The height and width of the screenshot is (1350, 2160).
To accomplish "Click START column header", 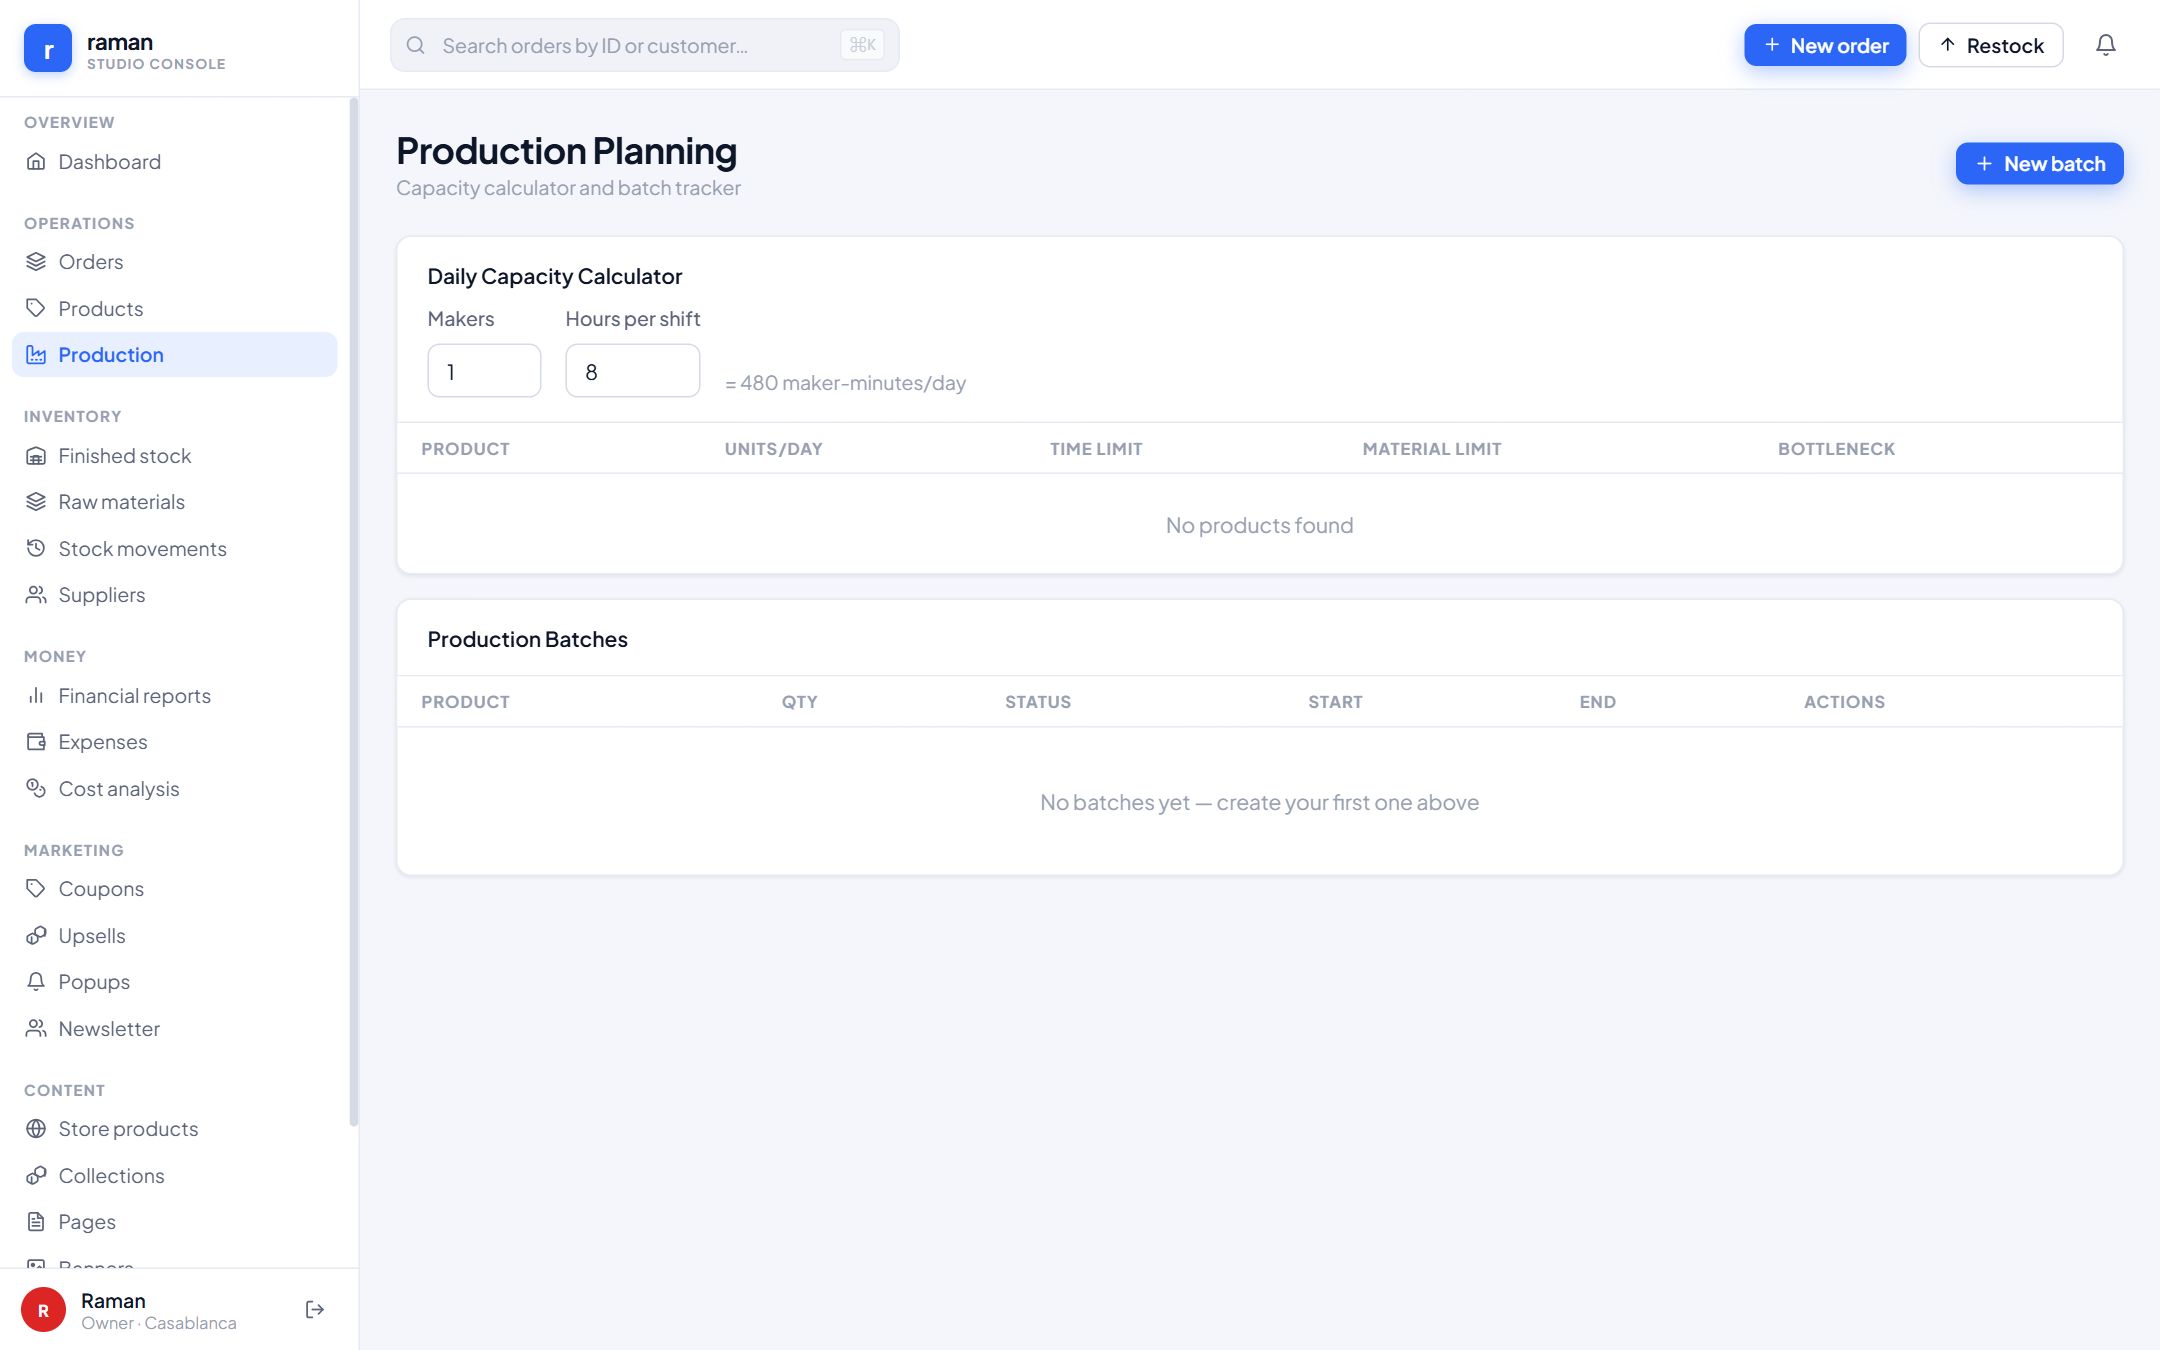I will [x=1335, y=702].
